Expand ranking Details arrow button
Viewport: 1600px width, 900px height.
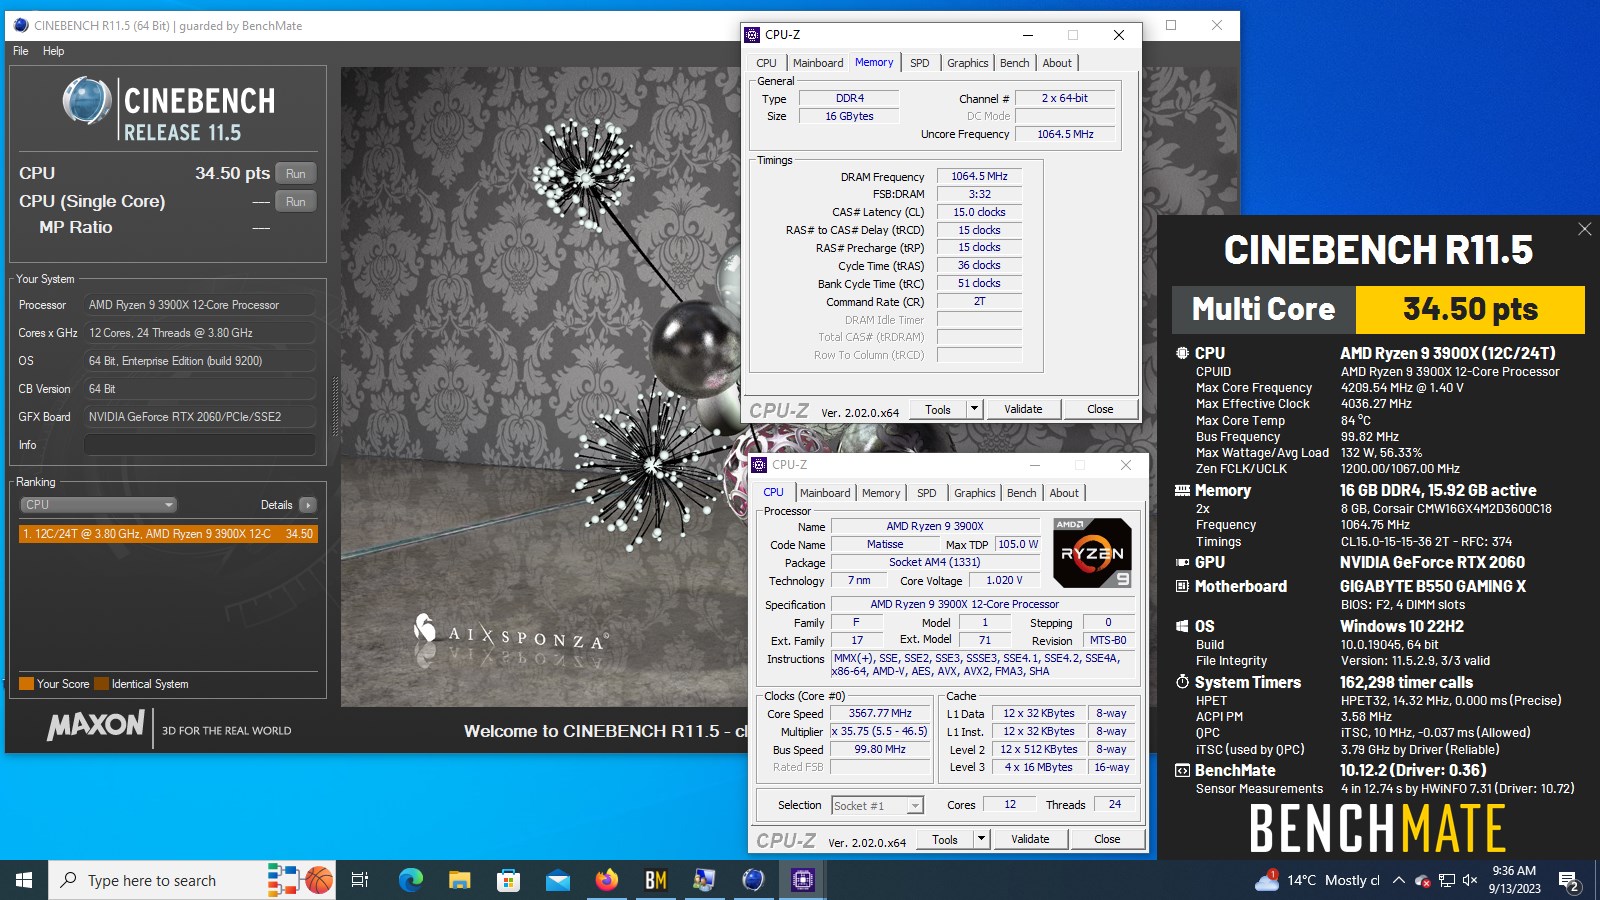(308, 505)
